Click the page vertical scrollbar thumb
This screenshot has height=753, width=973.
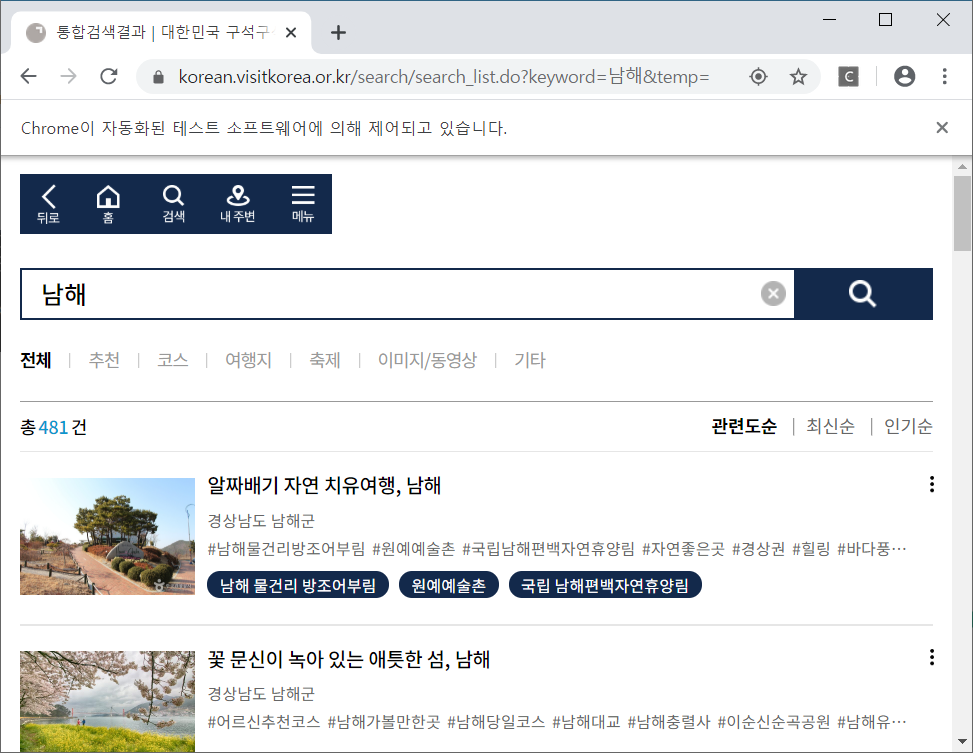pos(962,214)
